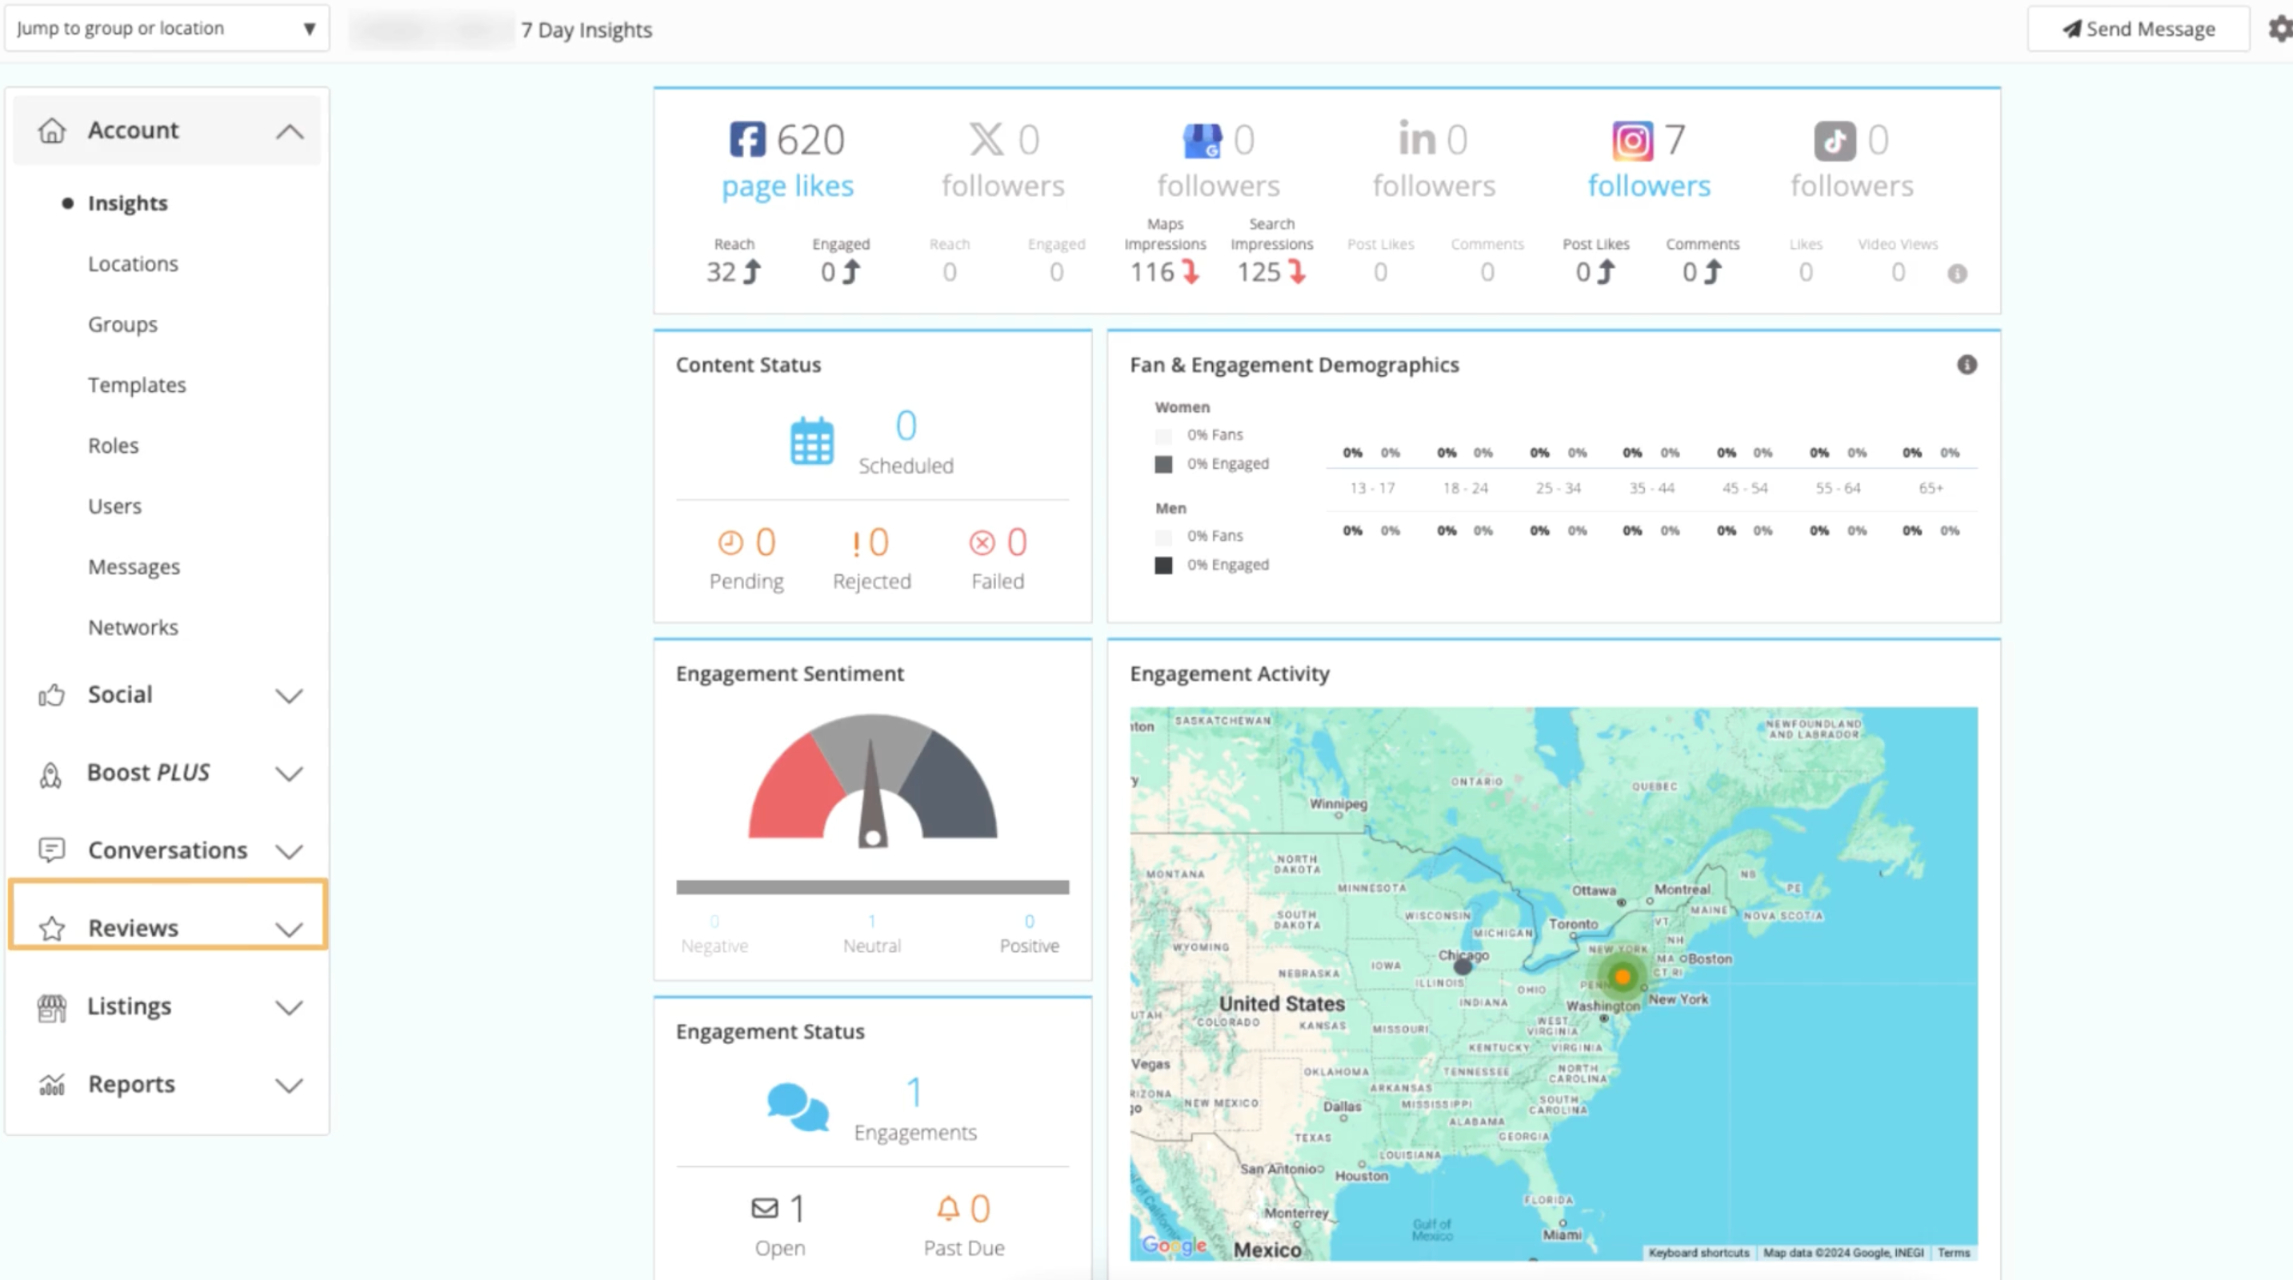
Task: Click the Reports chart icon
Action: click(52, 1085)
